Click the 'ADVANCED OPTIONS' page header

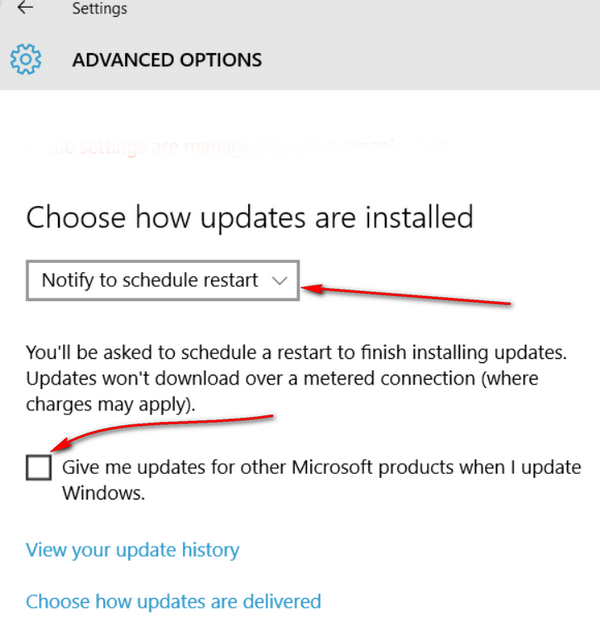click(167, 60)
